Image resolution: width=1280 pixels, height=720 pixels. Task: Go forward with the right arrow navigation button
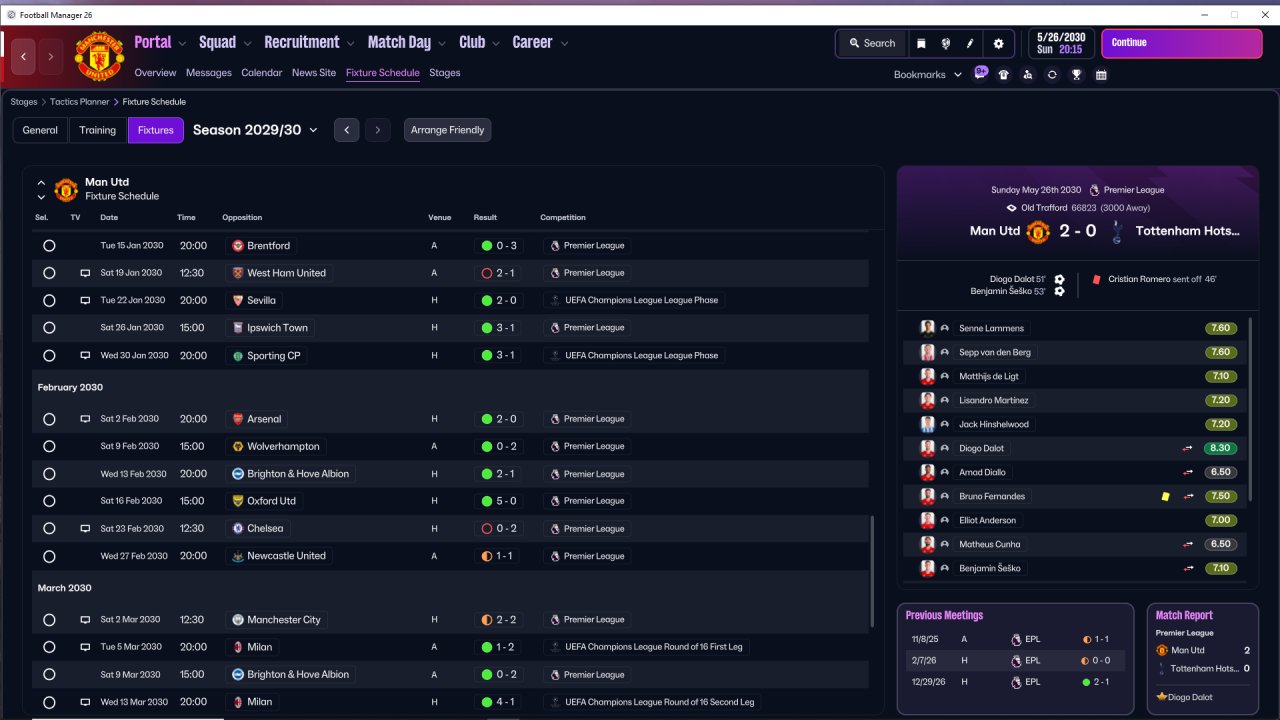point(51,57)
